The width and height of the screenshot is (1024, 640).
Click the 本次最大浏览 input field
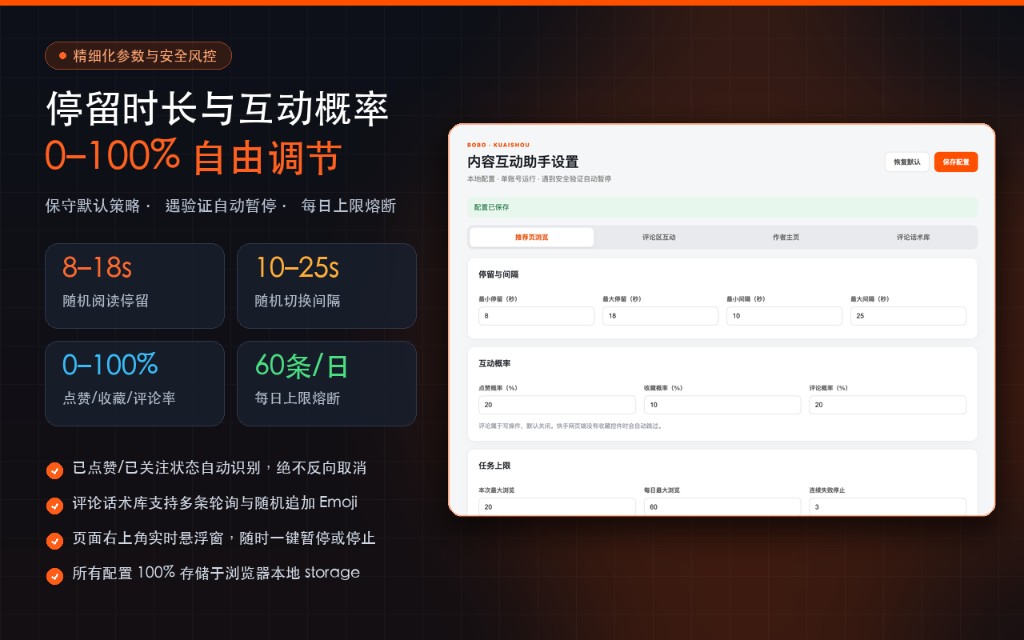557,506
